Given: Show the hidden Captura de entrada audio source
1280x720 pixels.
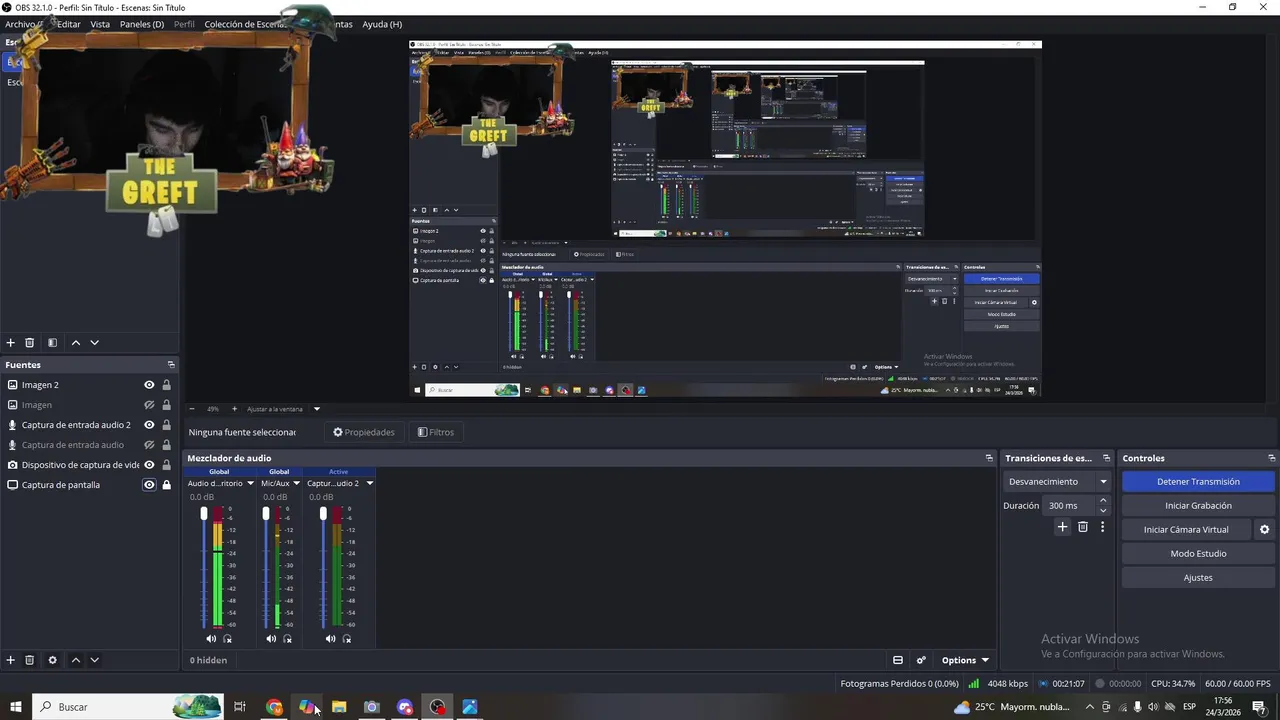Looking at the screenshot, I should 149,445.
